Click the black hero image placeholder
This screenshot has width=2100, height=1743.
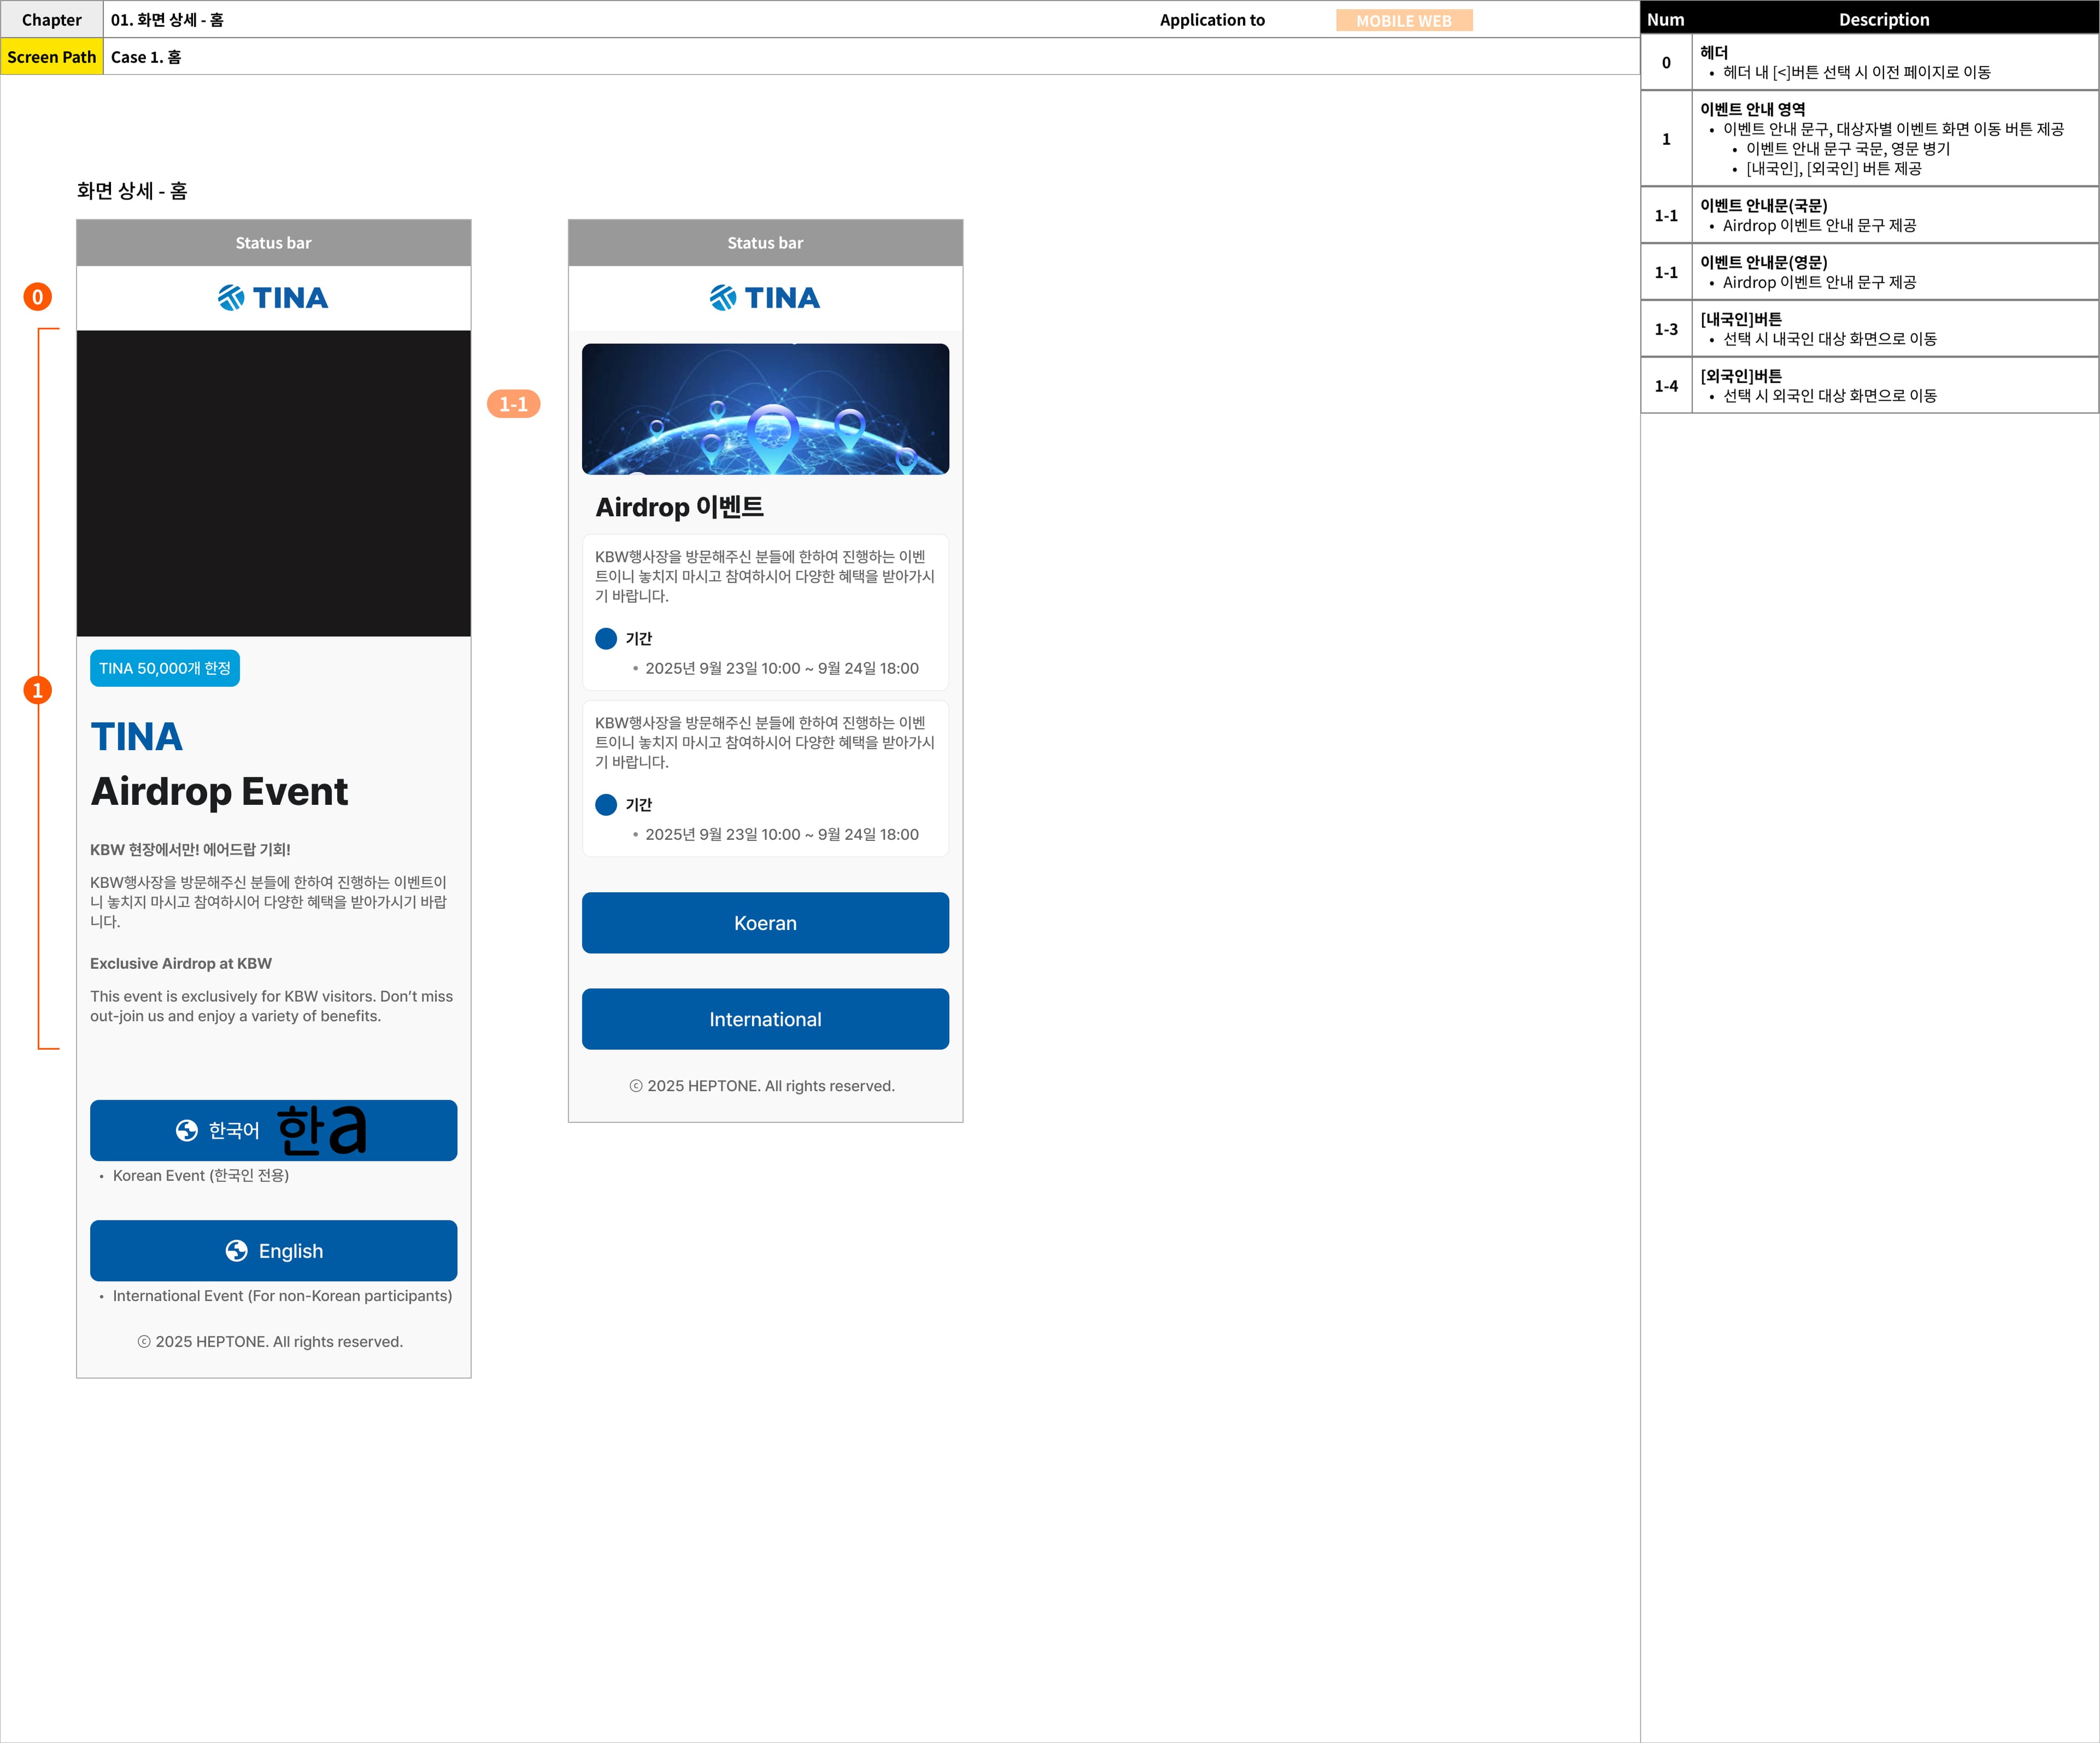tap(274, 483)
